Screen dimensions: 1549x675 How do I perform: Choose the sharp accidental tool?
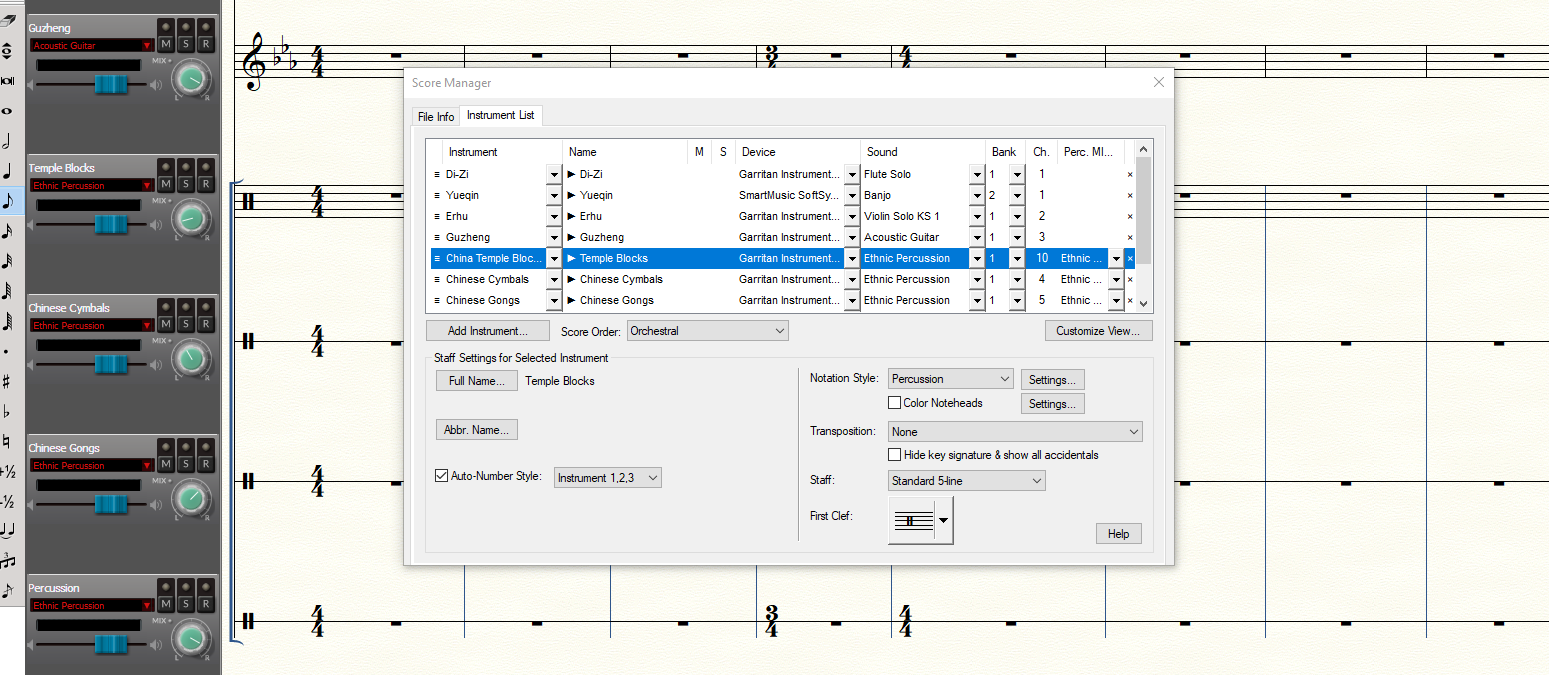tap(7, 381)
